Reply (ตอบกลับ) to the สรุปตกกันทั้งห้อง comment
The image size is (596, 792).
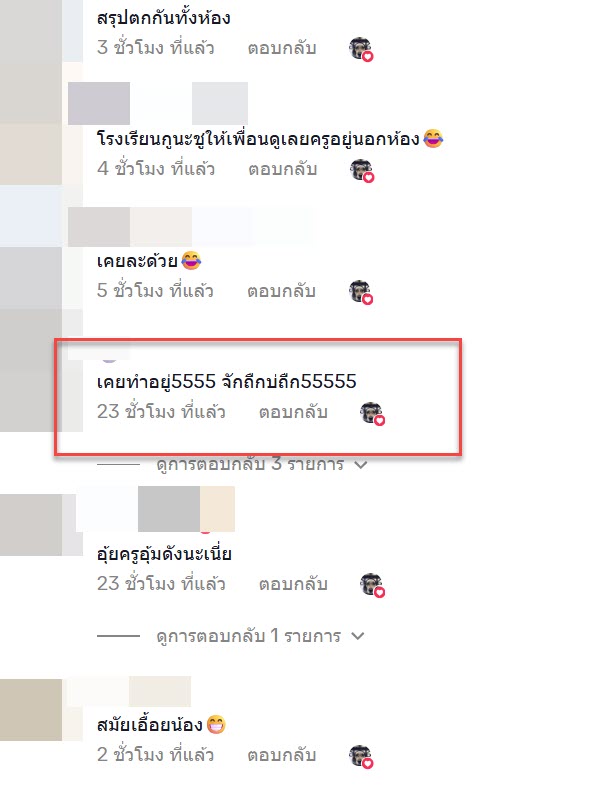(x=282, y=48)
